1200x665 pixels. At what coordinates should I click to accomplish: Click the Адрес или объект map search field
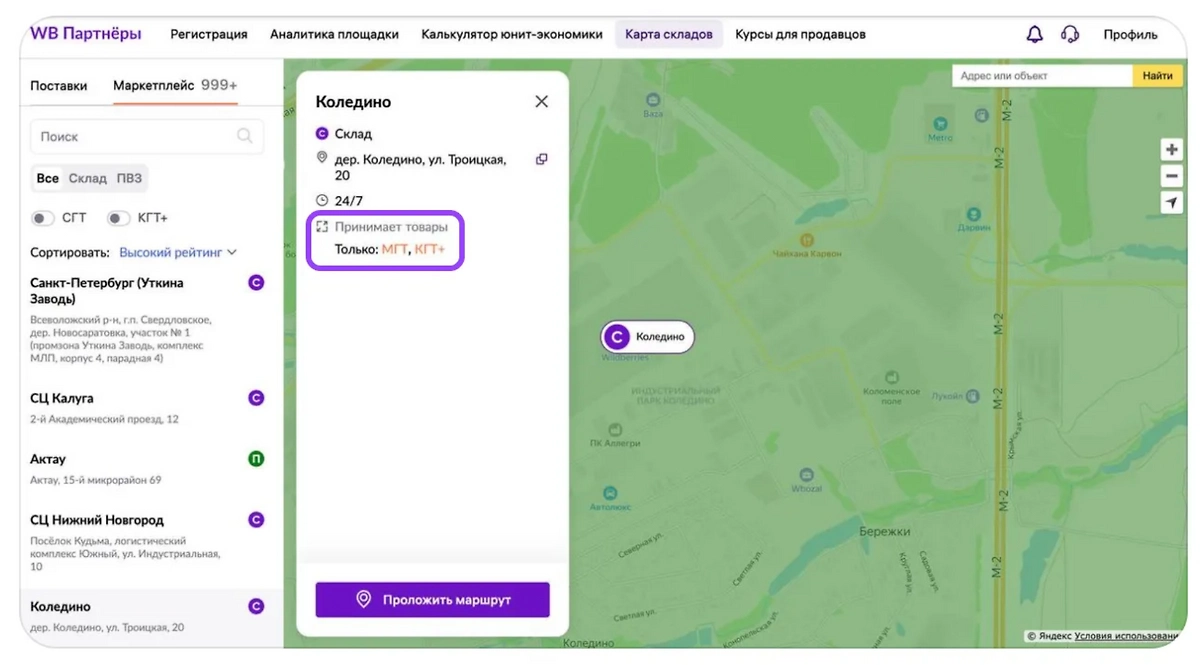pyautogui.click(x=1041, y=76)
